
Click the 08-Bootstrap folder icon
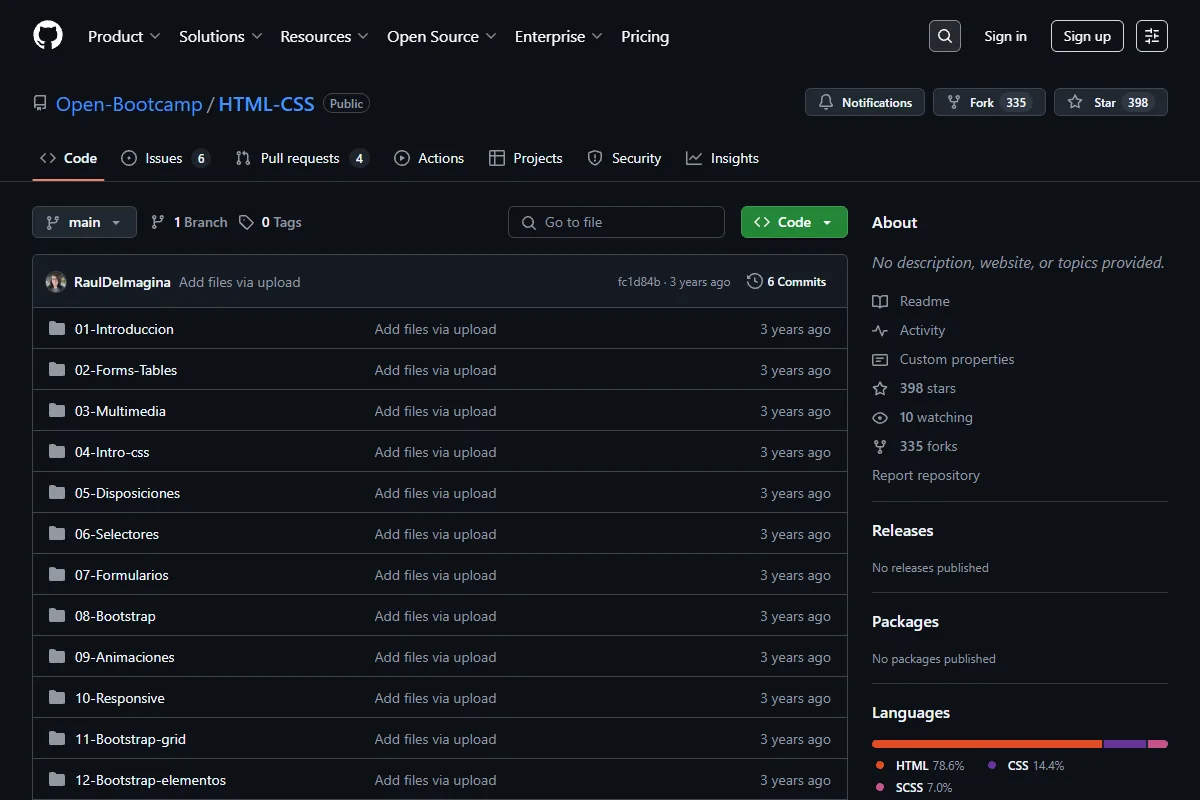click(57, 616)
